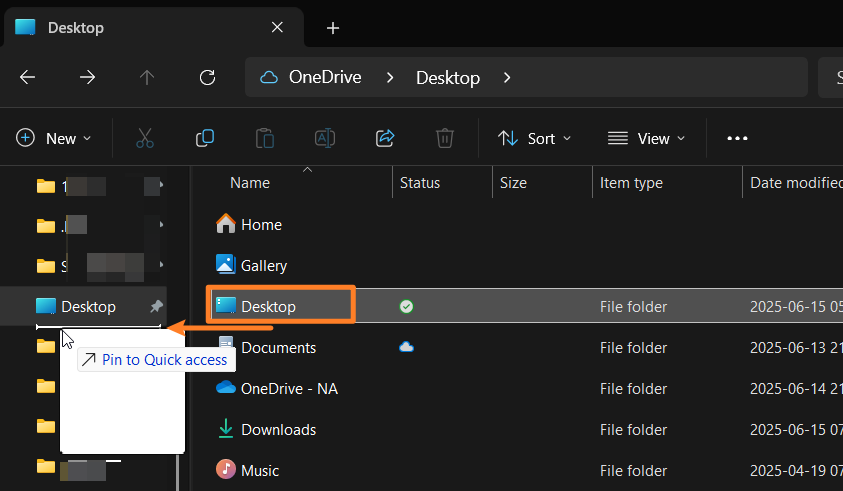Select the Desktop tab title
This screenshot has width=843, height=491.
[x=76, y=27]
